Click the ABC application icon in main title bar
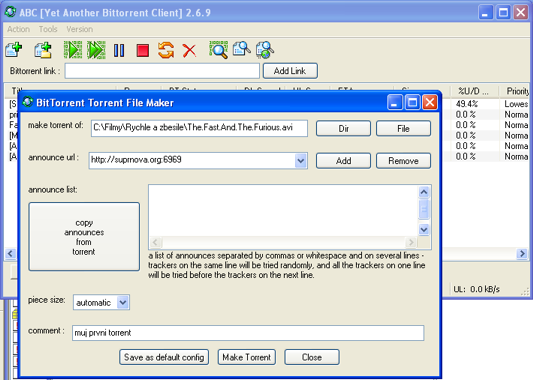 (x=11, y=12)
